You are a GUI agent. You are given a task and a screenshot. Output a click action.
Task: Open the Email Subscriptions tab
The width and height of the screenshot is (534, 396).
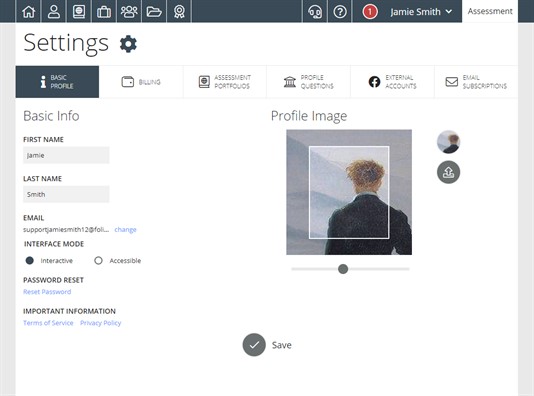click(x=476, y=82)
